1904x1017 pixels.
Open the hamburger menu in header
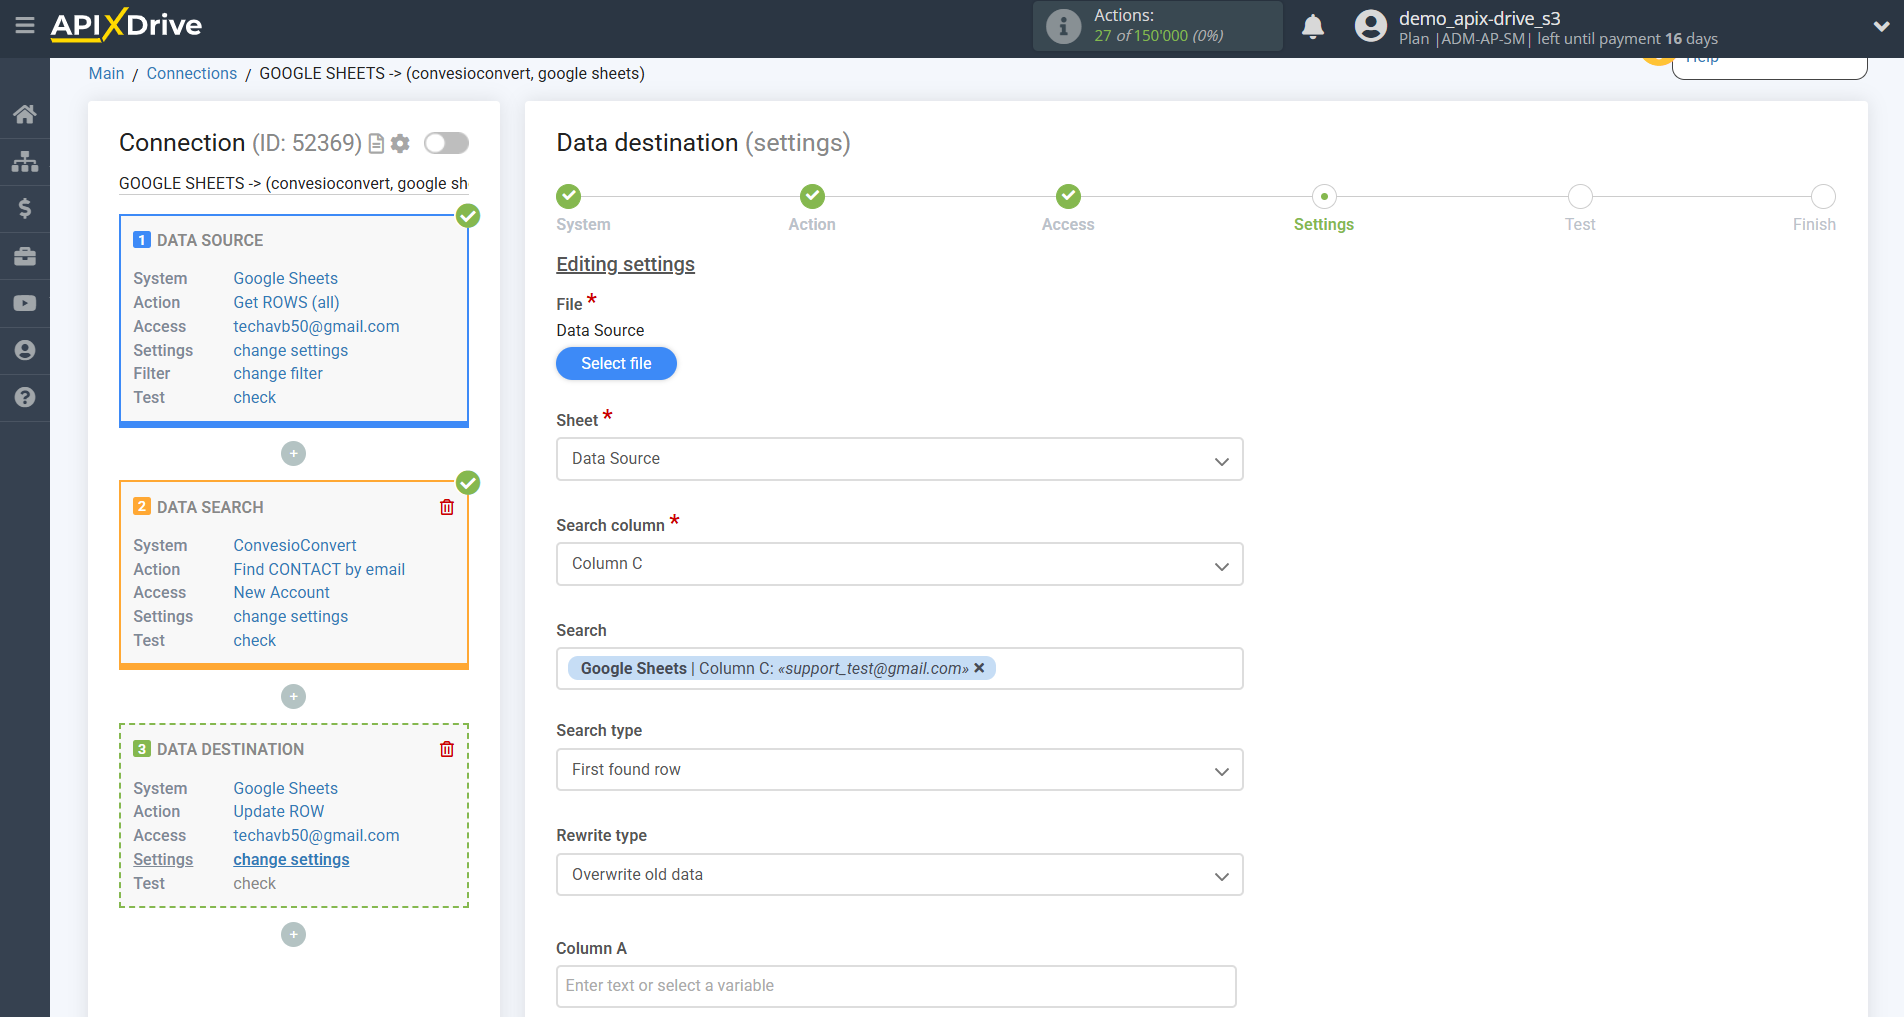(x=25, y=25)
